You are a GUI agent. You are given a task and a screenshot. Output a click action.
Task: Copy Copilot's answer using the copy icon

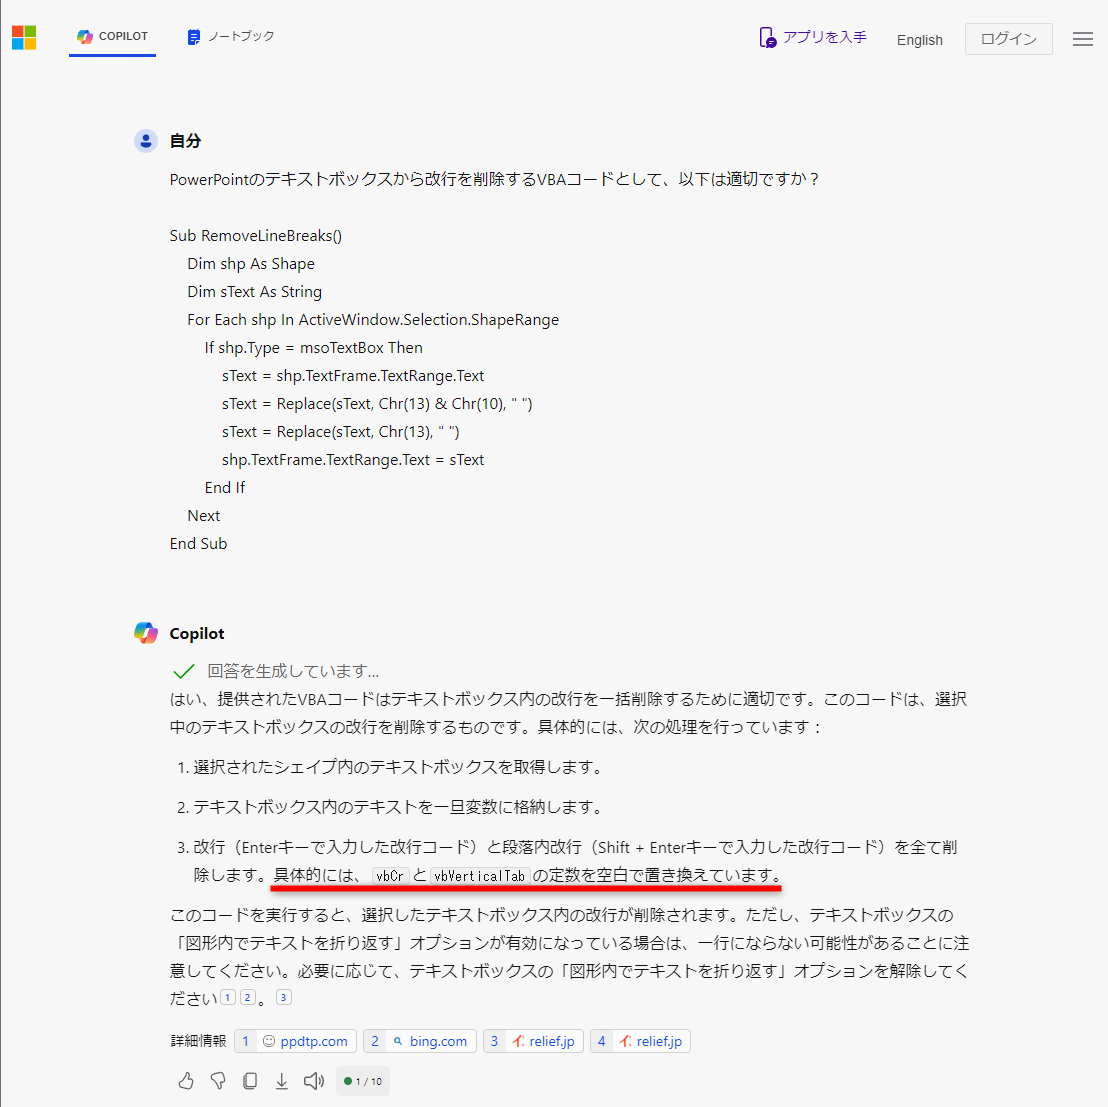point(249,1081)
